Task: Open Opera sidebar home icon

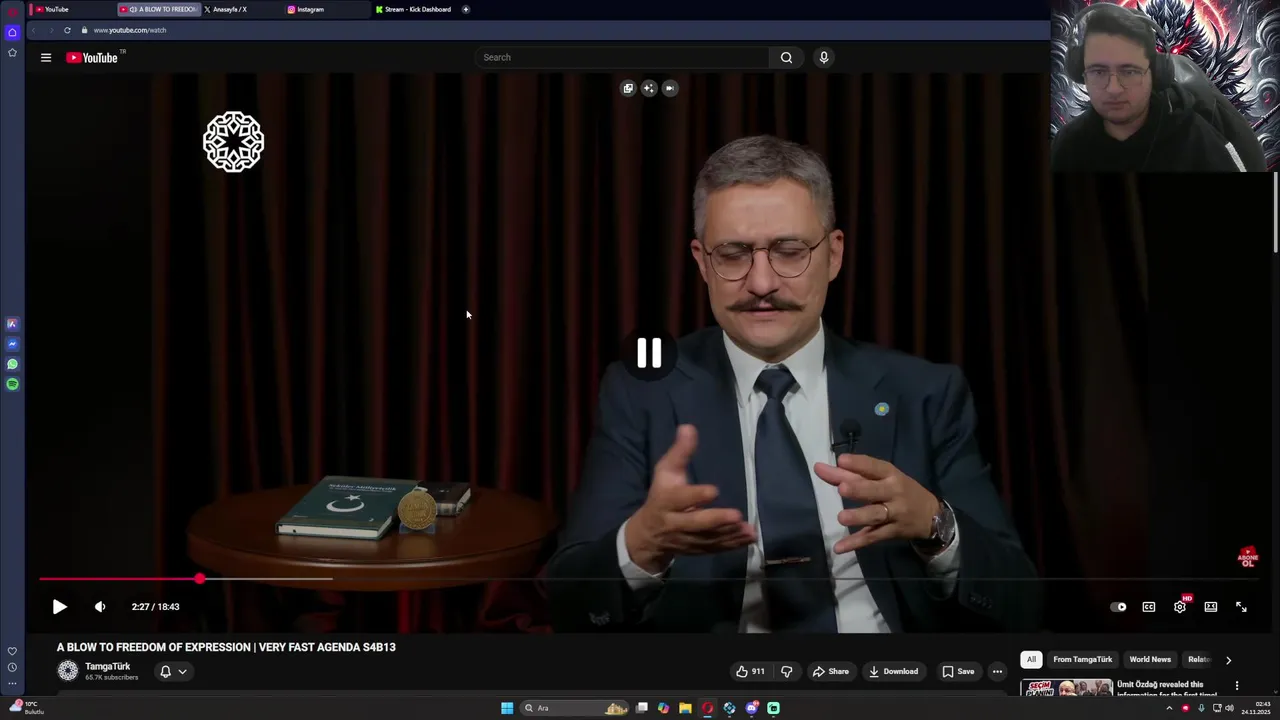Action: [x=12, y=32]
